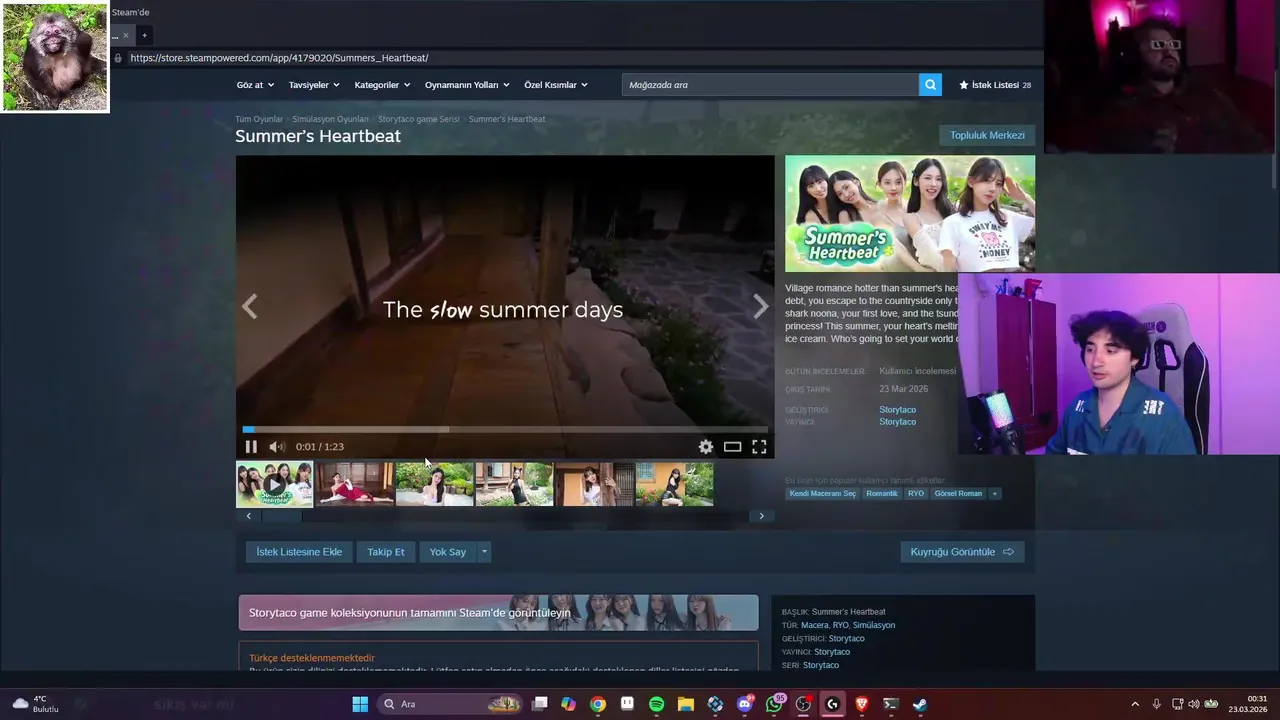Select the third garden screenshot thumbnail
Image resolution: width=1280 pixels, height=720 pixels.
coord(435,484)
